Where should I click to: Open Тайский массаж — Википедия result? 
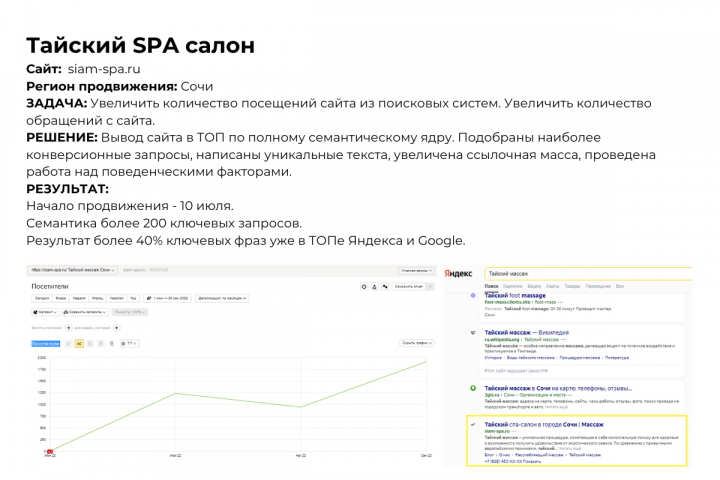tap(527, 332)
